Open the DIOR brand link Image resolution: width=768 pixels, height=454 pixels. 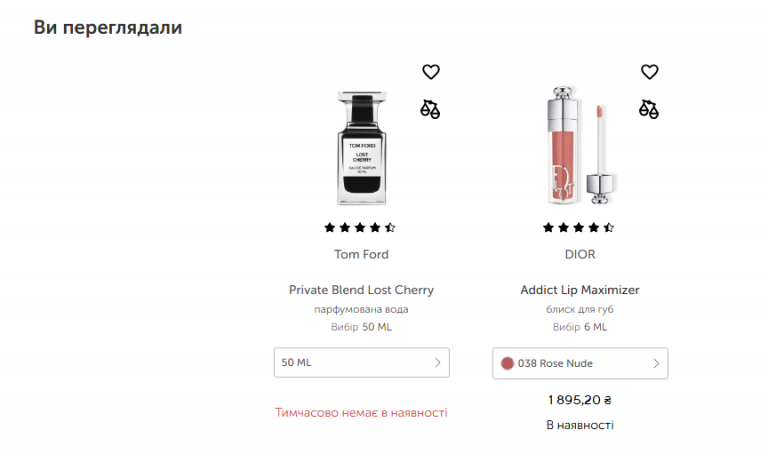(580, 254)
